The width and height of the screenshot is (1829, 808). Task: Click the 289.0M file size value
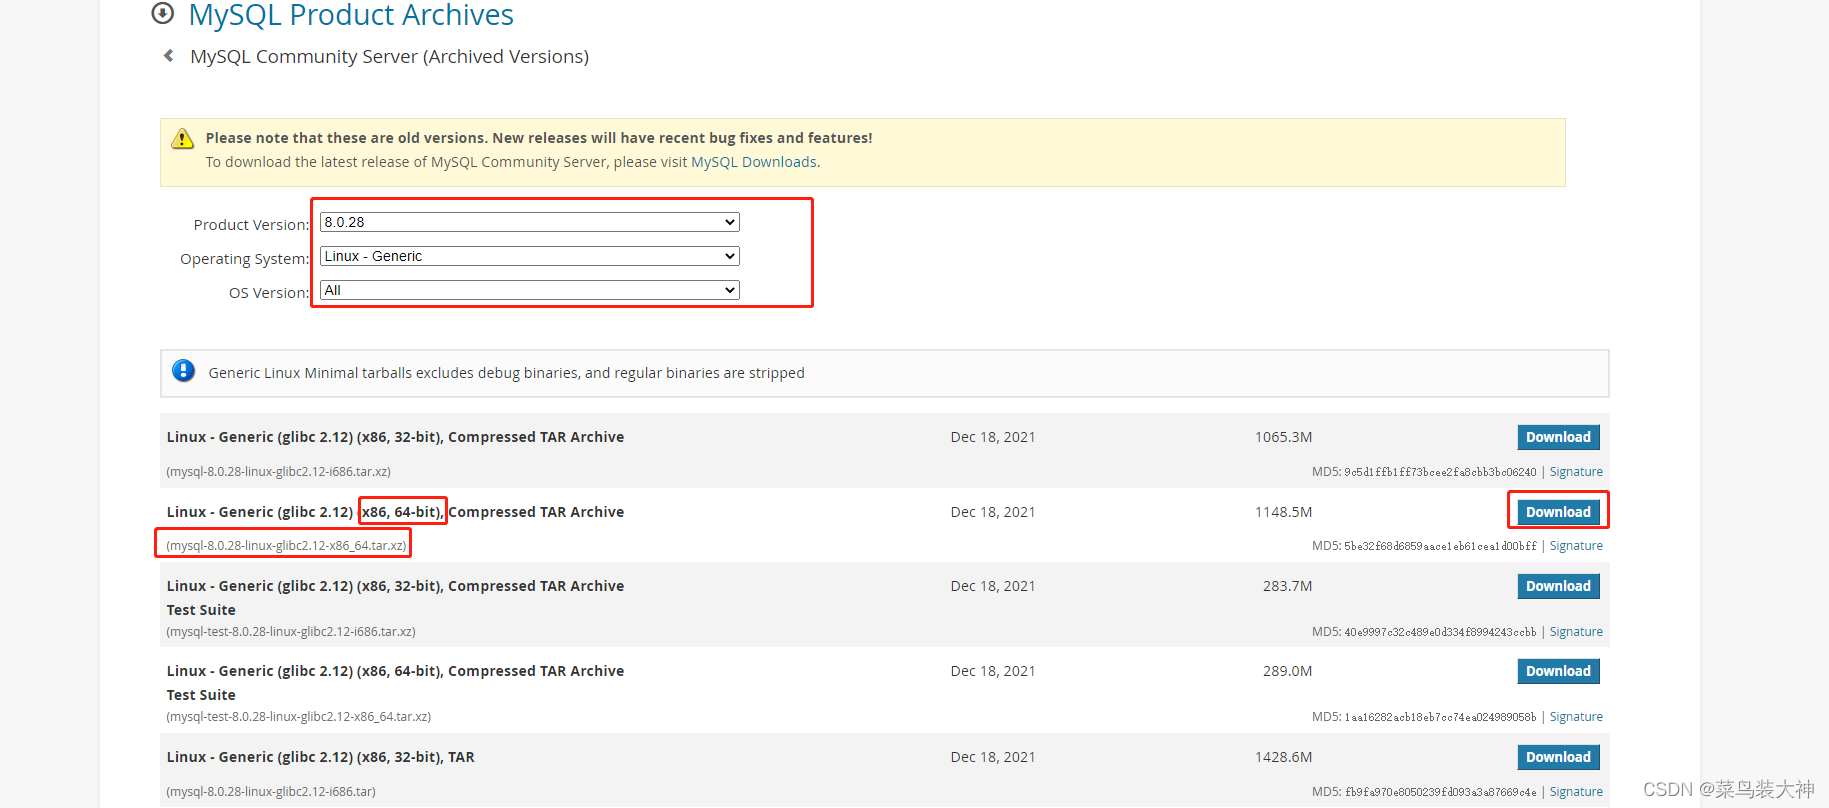click(x=1287, y=671)
